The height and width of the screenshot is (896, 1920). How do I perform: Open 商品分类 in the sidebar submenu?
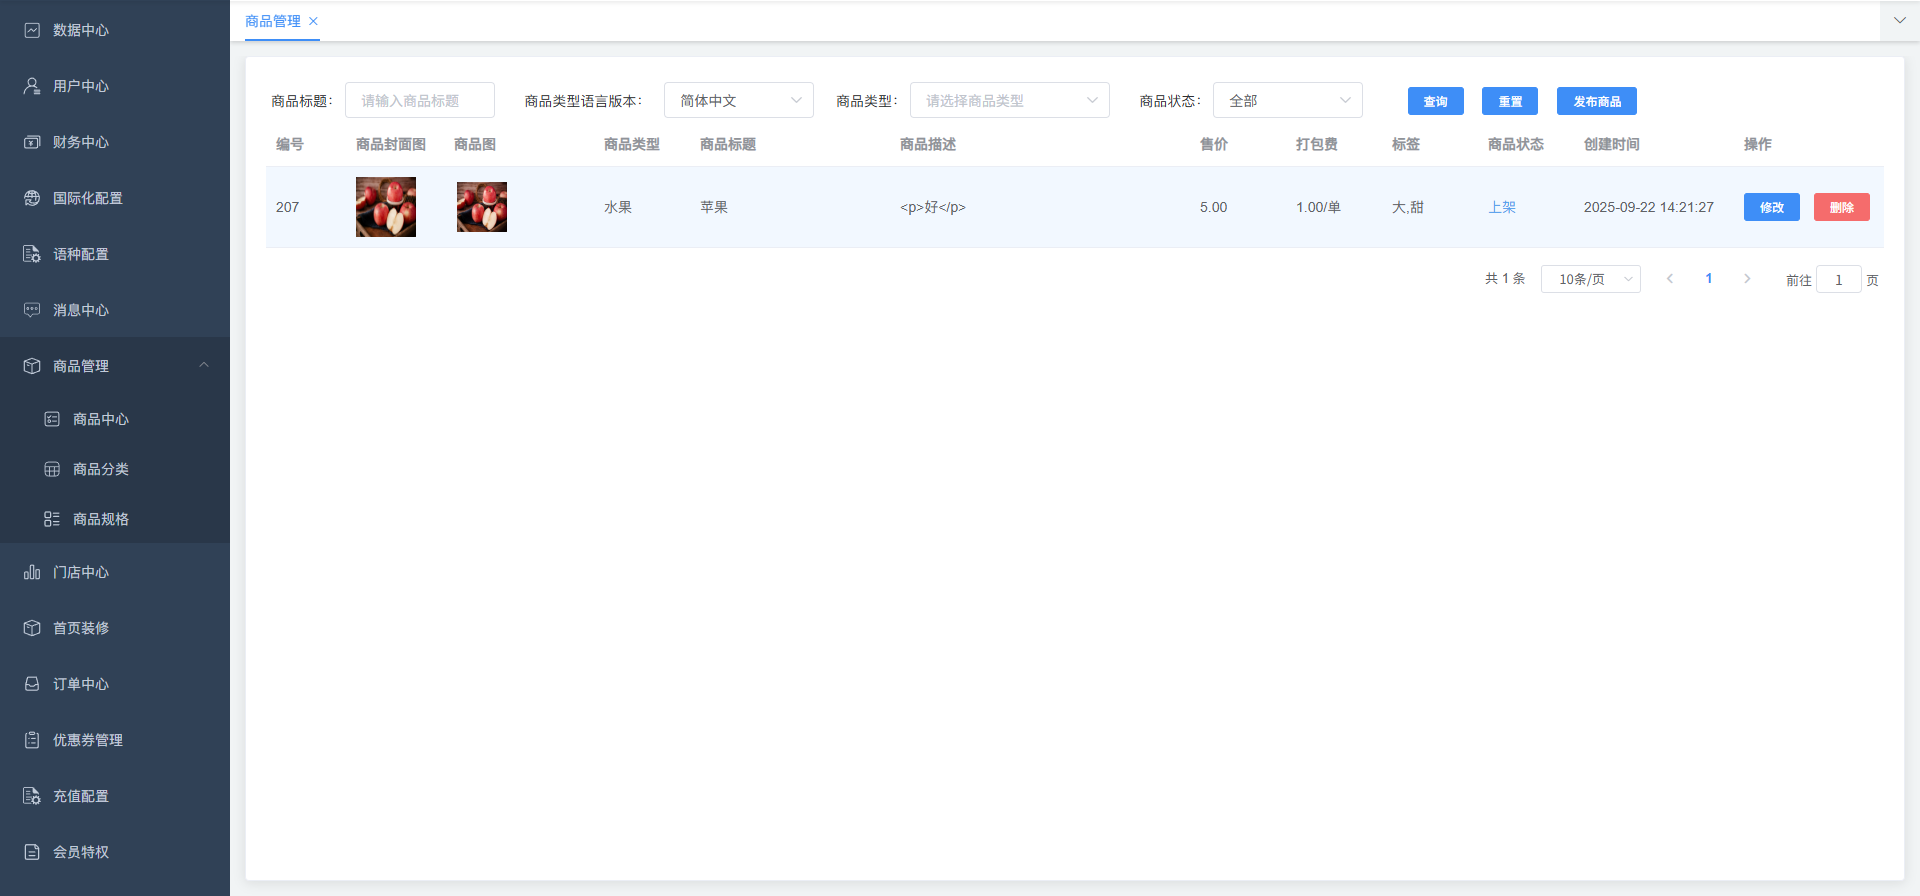pyautogui.click(x=100, y=469)
